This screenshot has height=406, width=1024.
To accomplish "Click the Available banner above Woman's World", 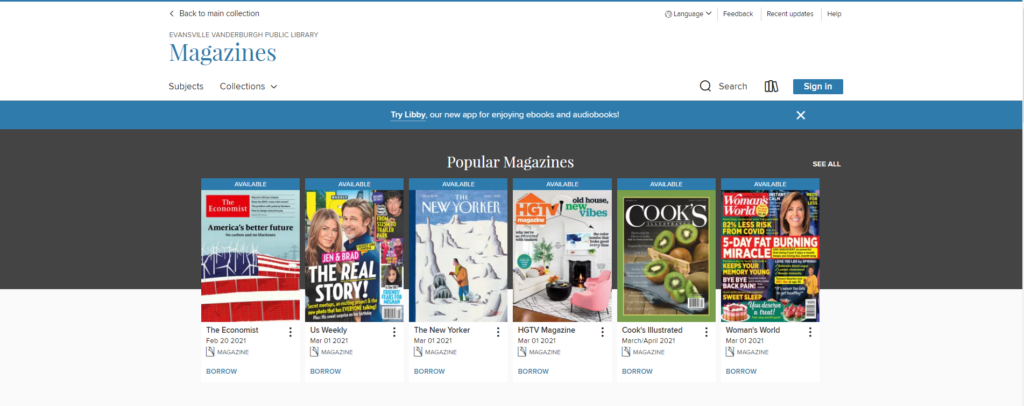I will pyautogui.click(x=770, y=184).
